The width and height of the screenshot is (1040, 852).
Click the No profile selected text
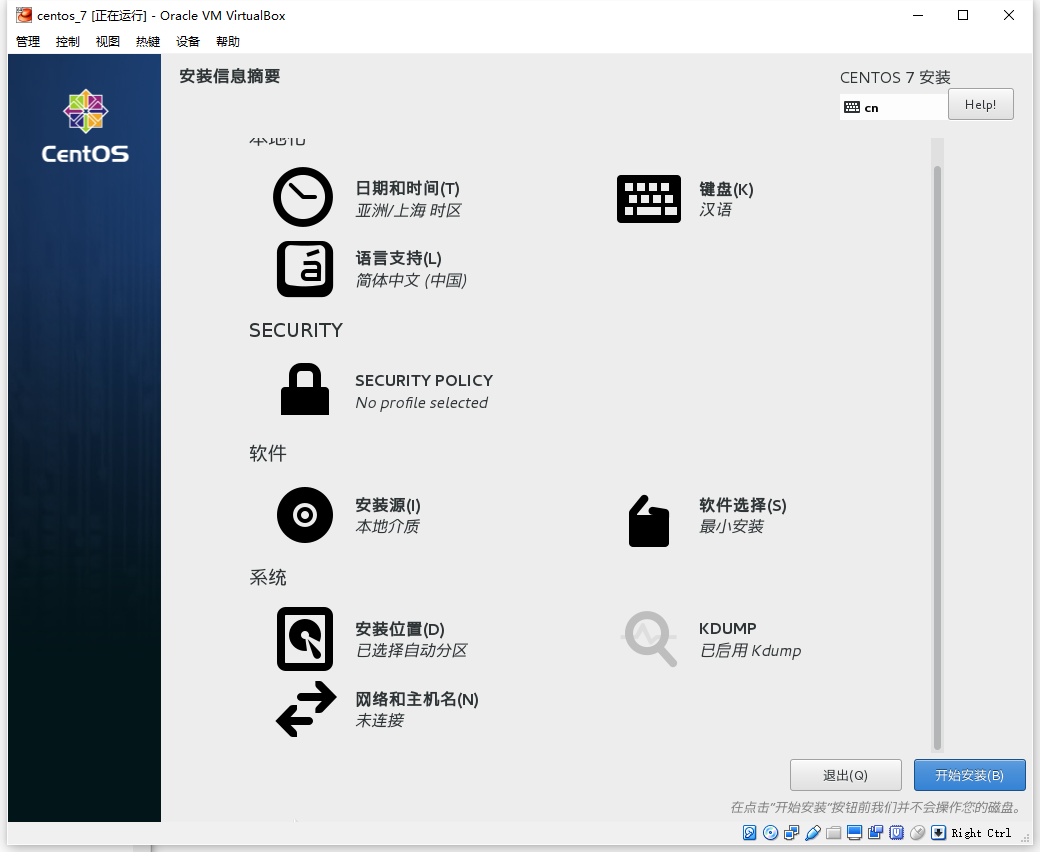[421, 402]
